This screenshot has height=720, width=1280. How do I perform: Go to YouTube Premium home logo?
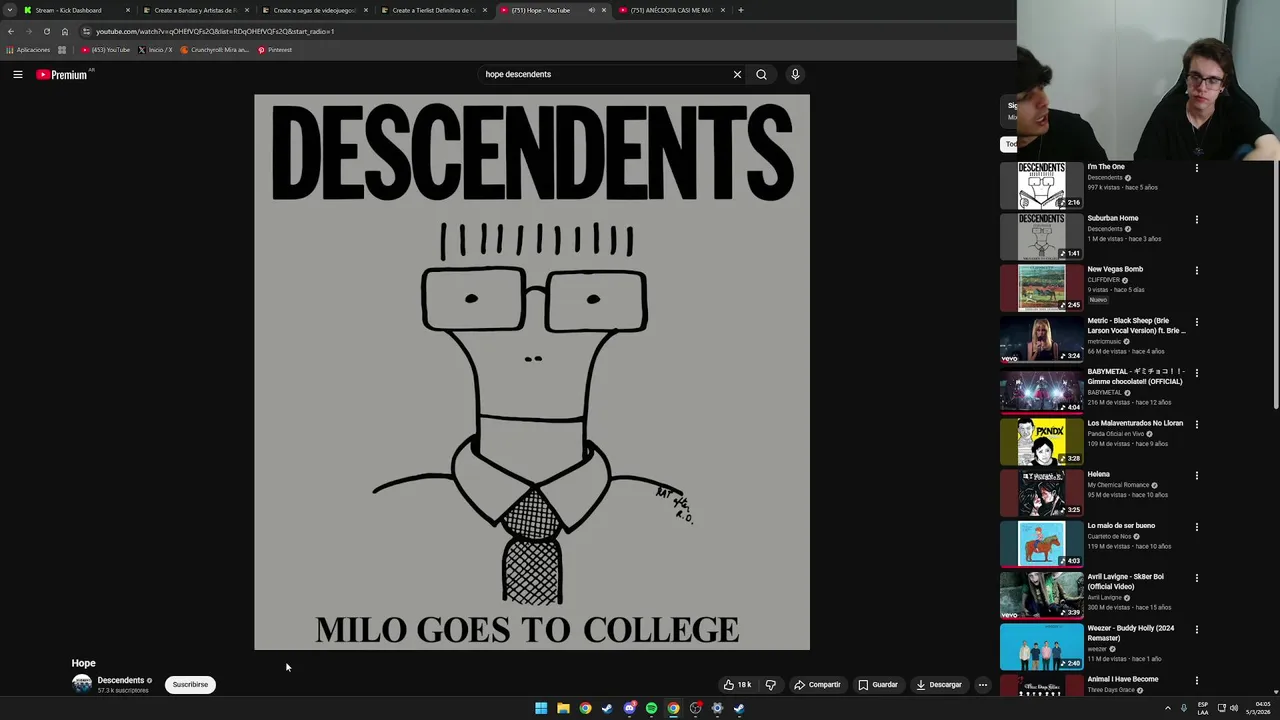(x=62, y=74)
